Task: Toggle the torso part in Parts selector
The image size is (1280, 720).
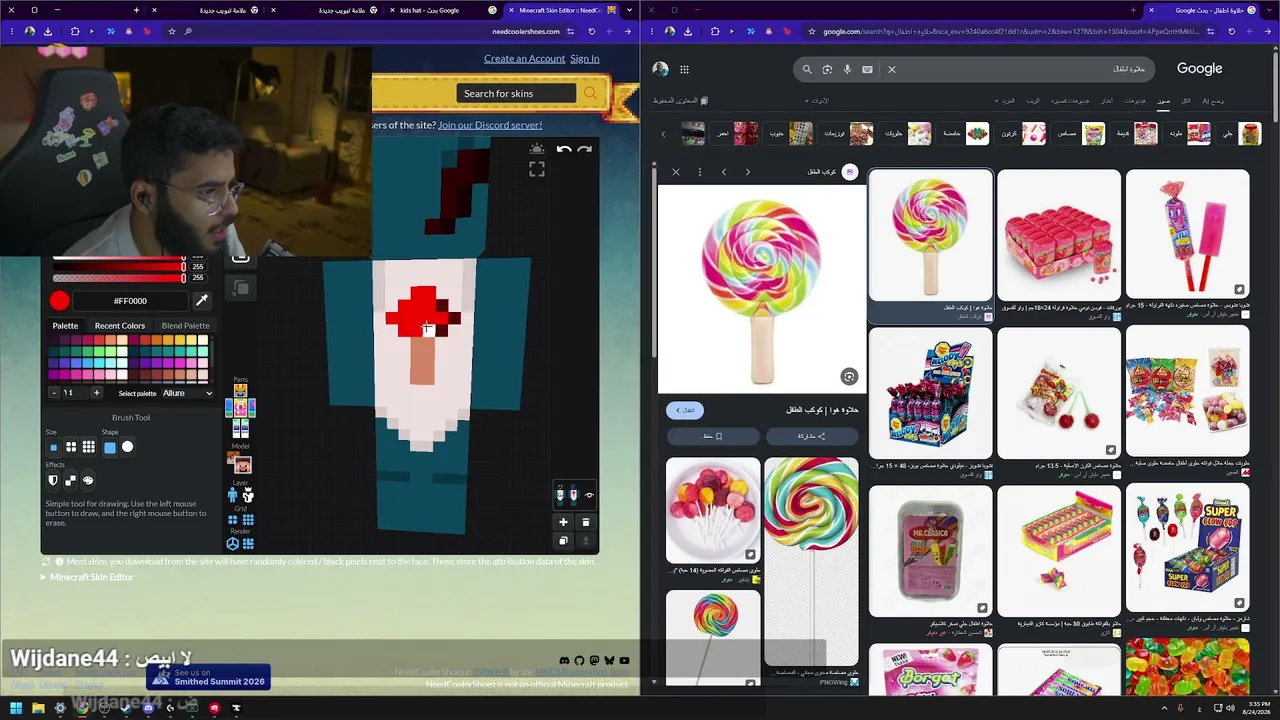Action: coord(240,408)
